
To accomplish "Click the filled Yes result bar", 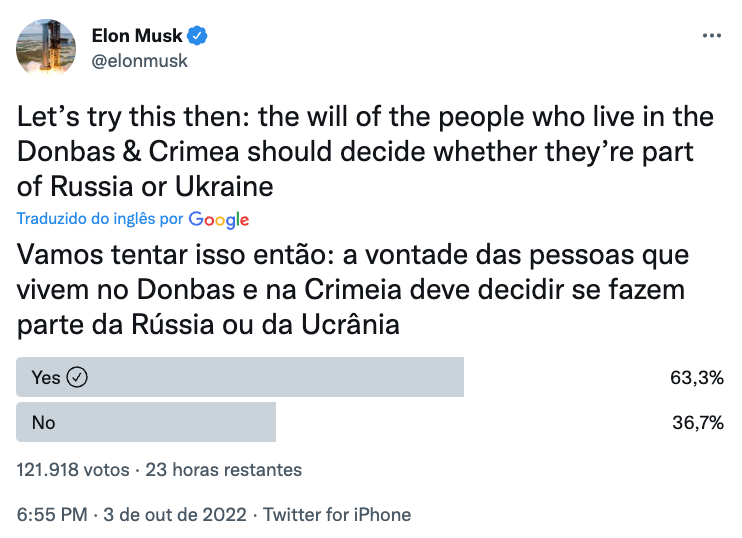I will 240,377.
